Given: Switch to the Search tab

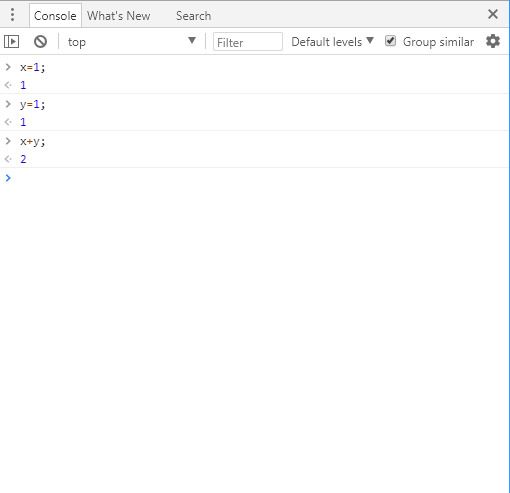Looking at the screenshot, I should coord(193,16).
